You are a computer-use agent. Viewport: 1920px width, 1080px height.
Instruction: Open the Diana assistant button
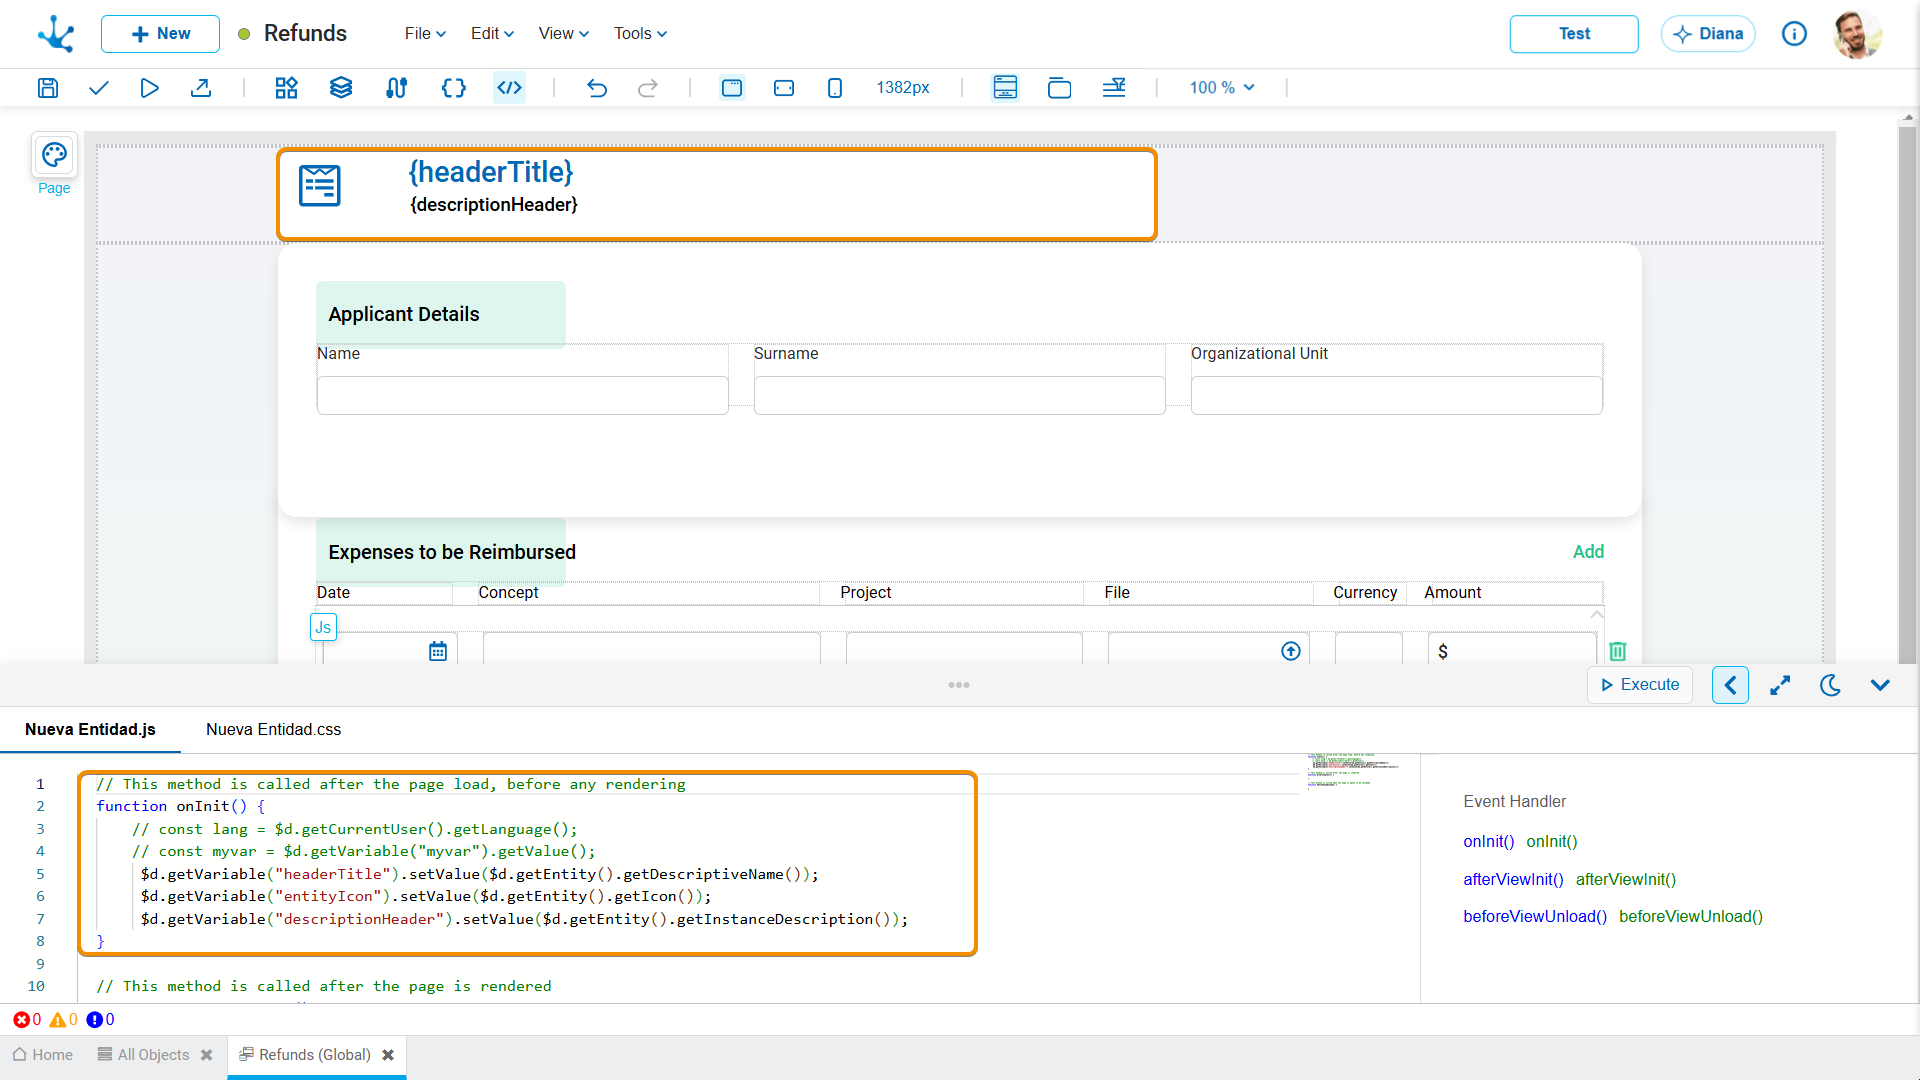pyautogui.click(x=1708, y=34)
